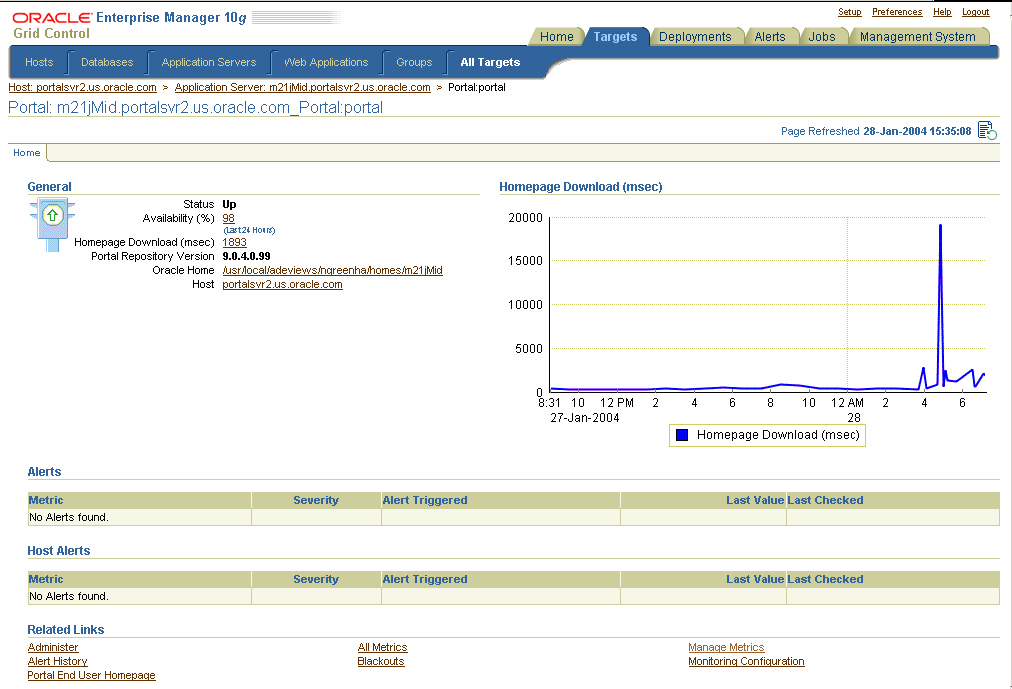Click 'No Alerts found.' in Host Alerts table

(x=68, y=596)
